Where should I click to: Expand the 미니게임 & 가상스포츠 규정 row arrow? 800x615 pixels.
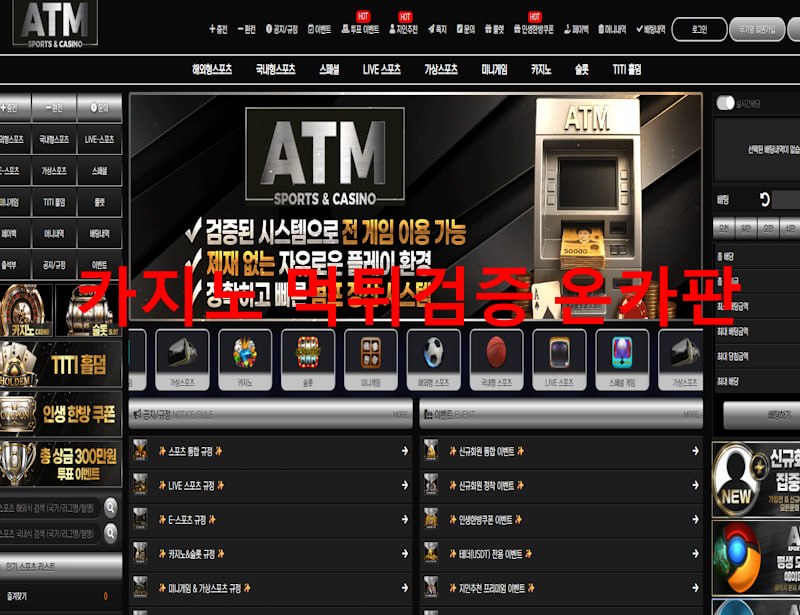point(405,588)
